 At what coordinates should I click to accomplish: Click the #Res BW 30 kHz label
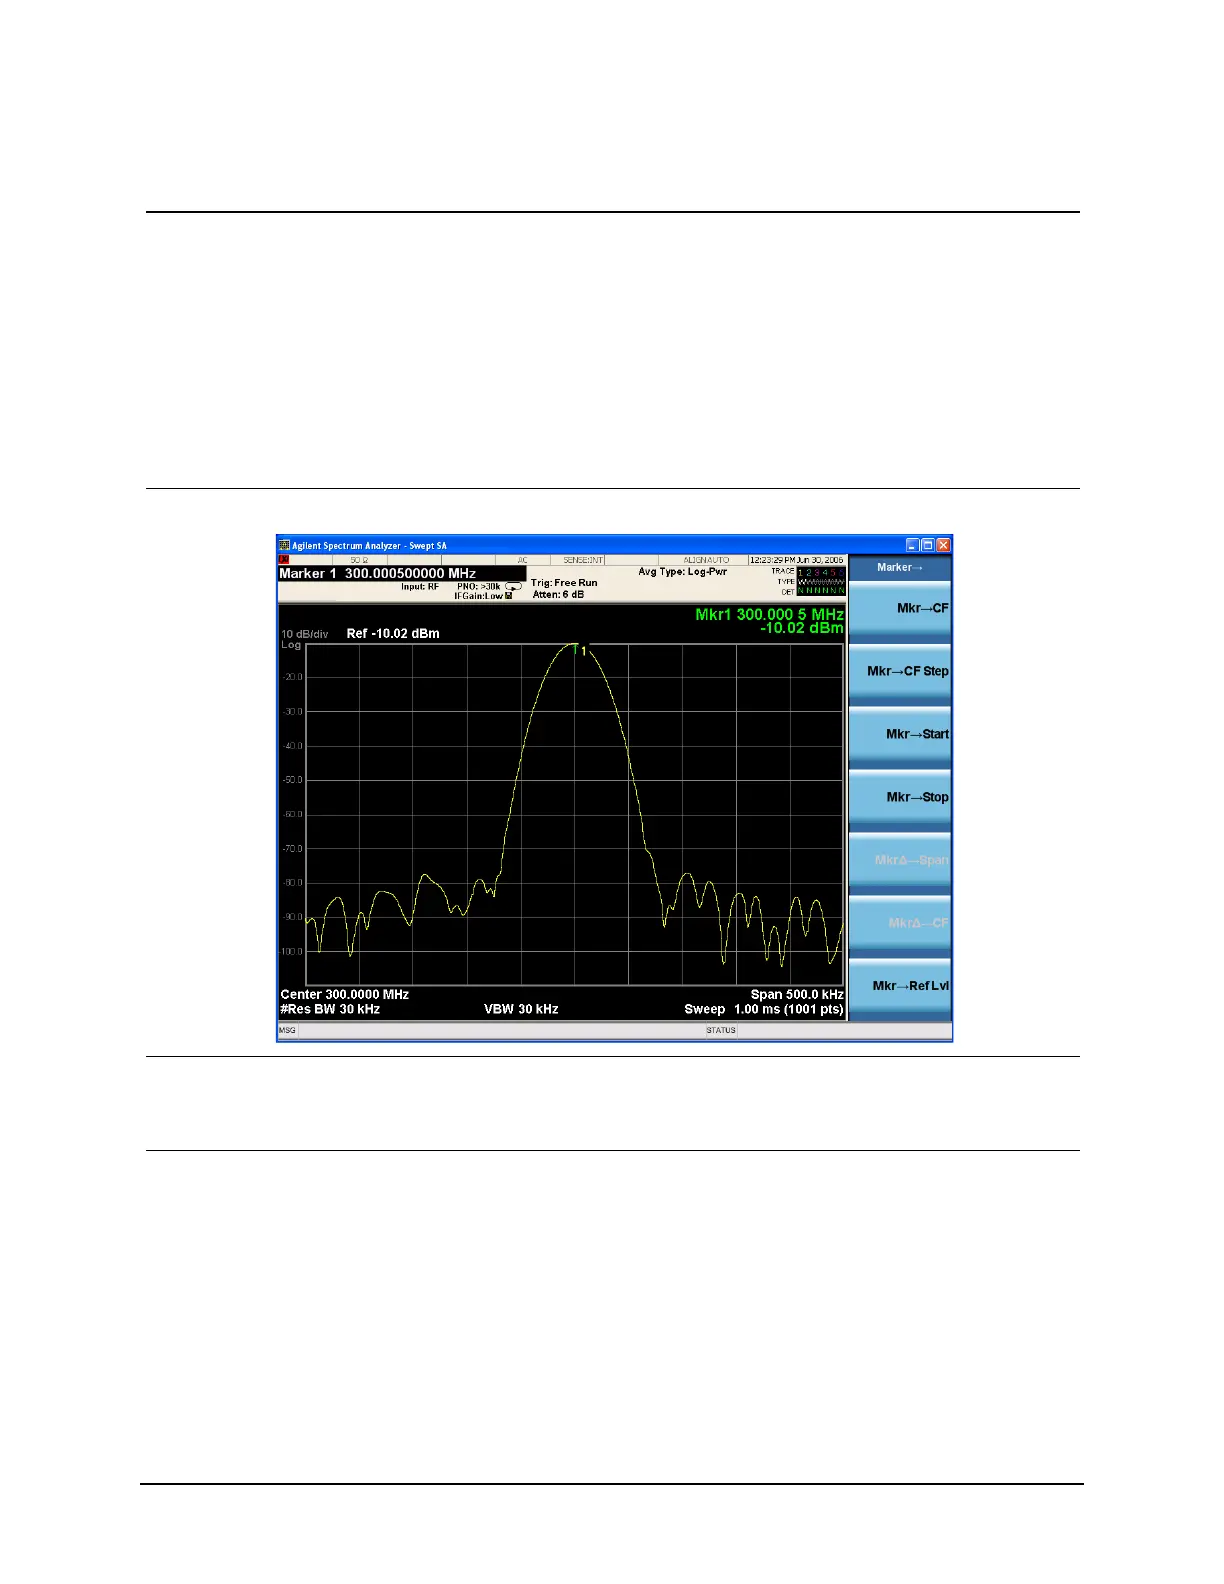coord(330,1009)
